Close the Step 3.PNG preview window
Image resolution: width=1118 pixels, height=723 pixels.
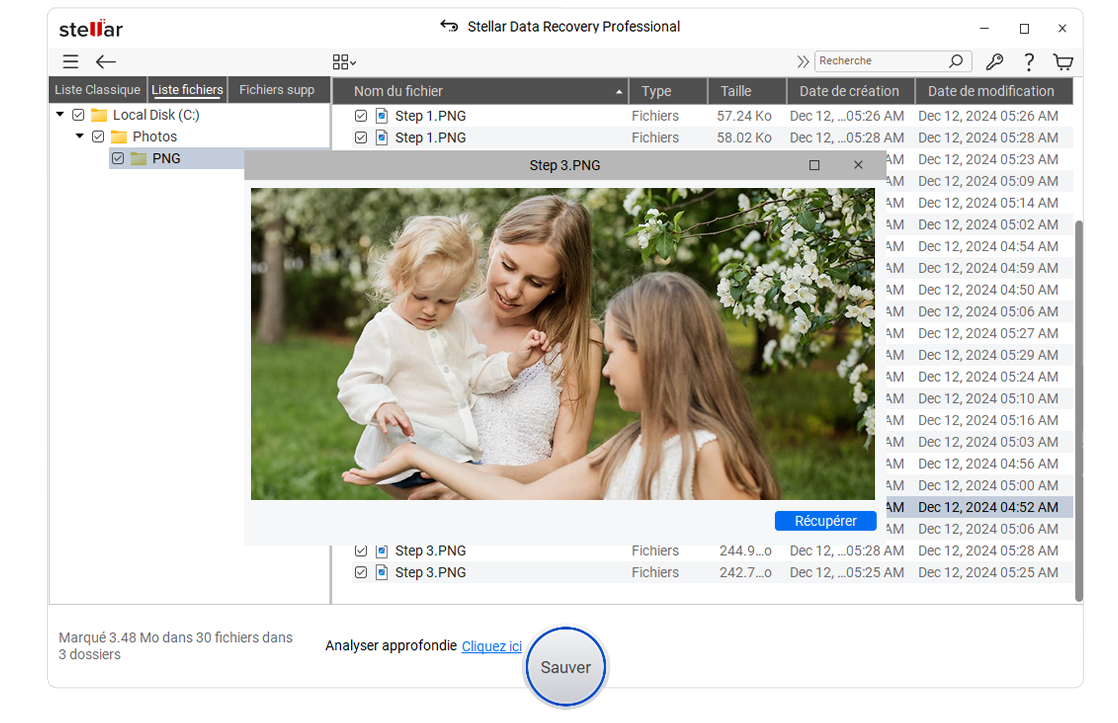click(x=858, y=165)
